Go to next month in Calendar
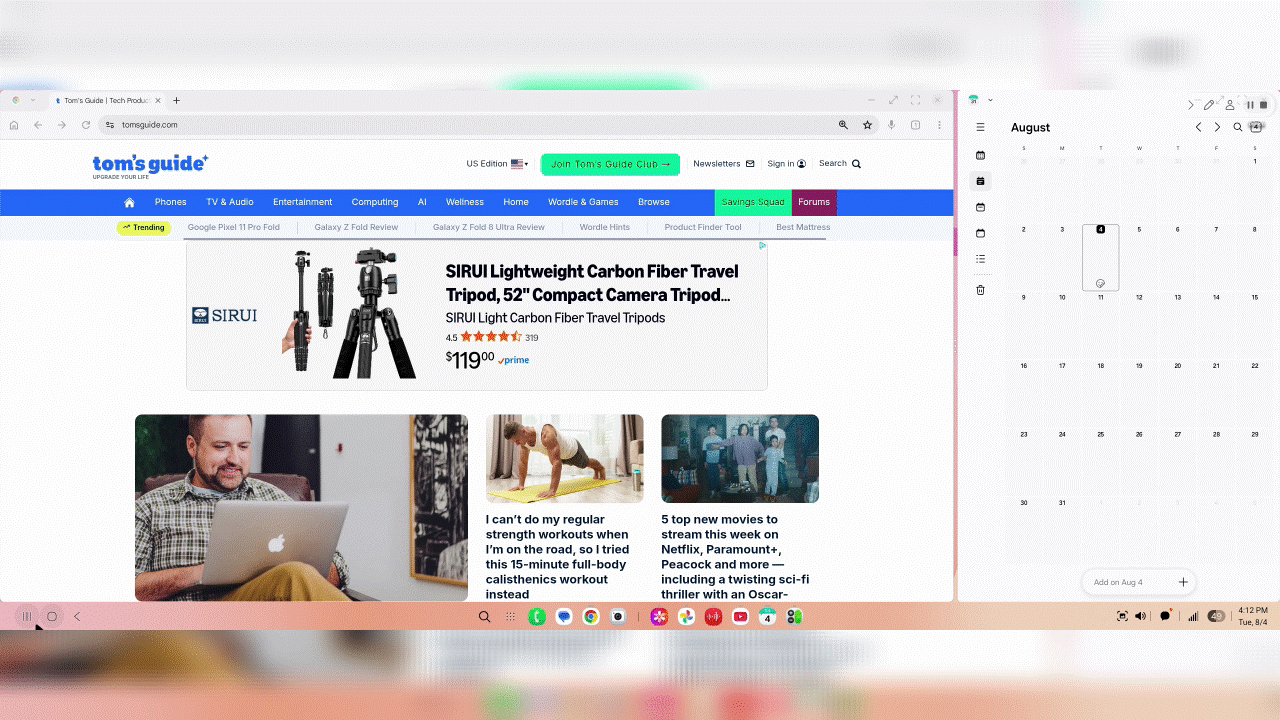Image resolution: width=1280 pixels, height=720 pixels. pyautogui.click(x=1217, y=127)
